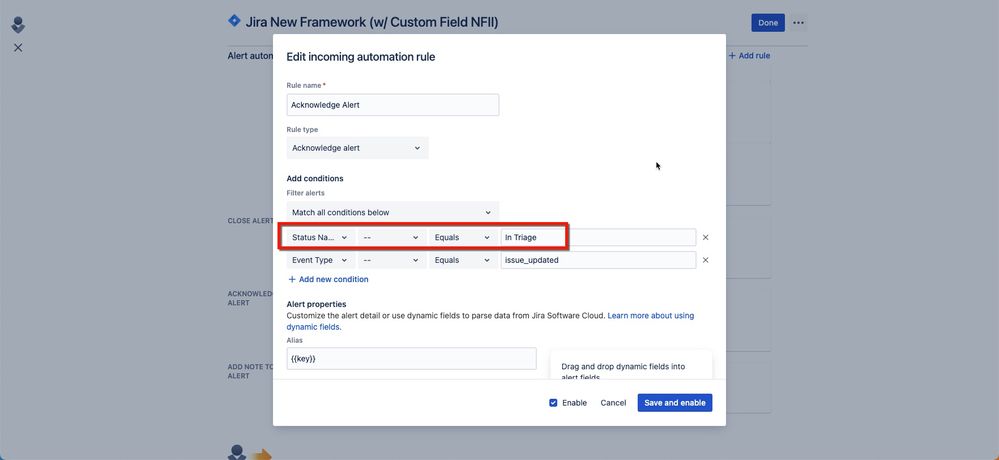Click the Done button
The image size is (999, 460).
[x=768, y=23]
